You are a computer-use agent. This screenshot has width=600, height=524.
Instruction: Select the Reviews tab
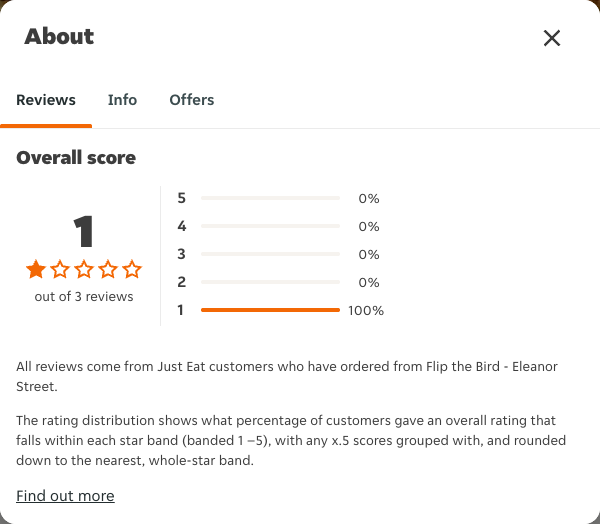click(x=46, y=100)
